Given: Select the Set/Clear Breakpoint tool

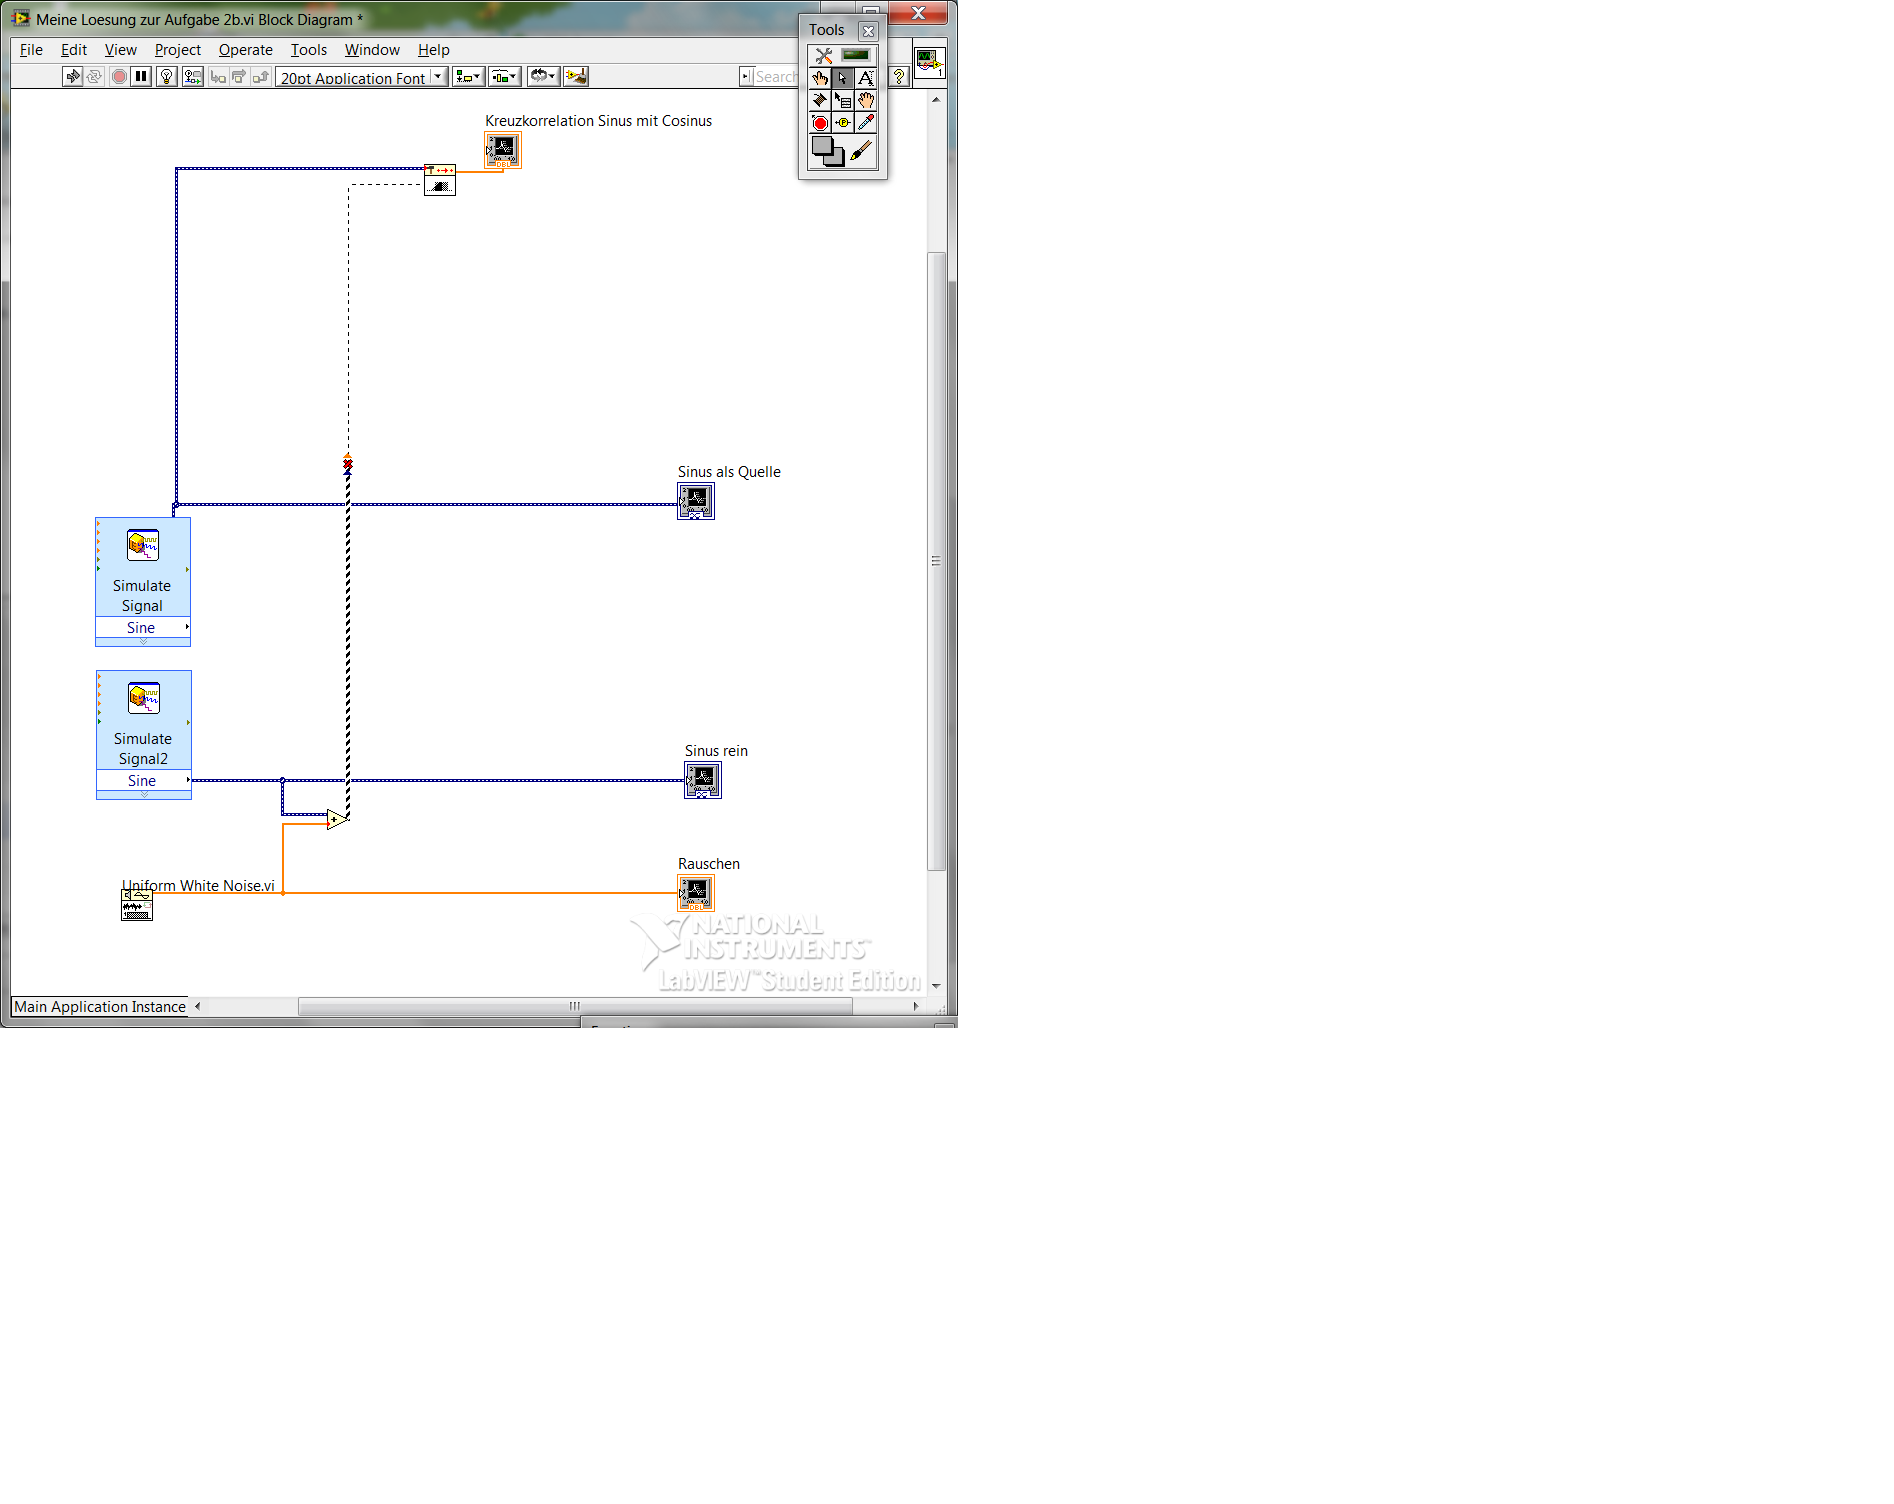Looking at the screenshot, I should pos(820,123).
